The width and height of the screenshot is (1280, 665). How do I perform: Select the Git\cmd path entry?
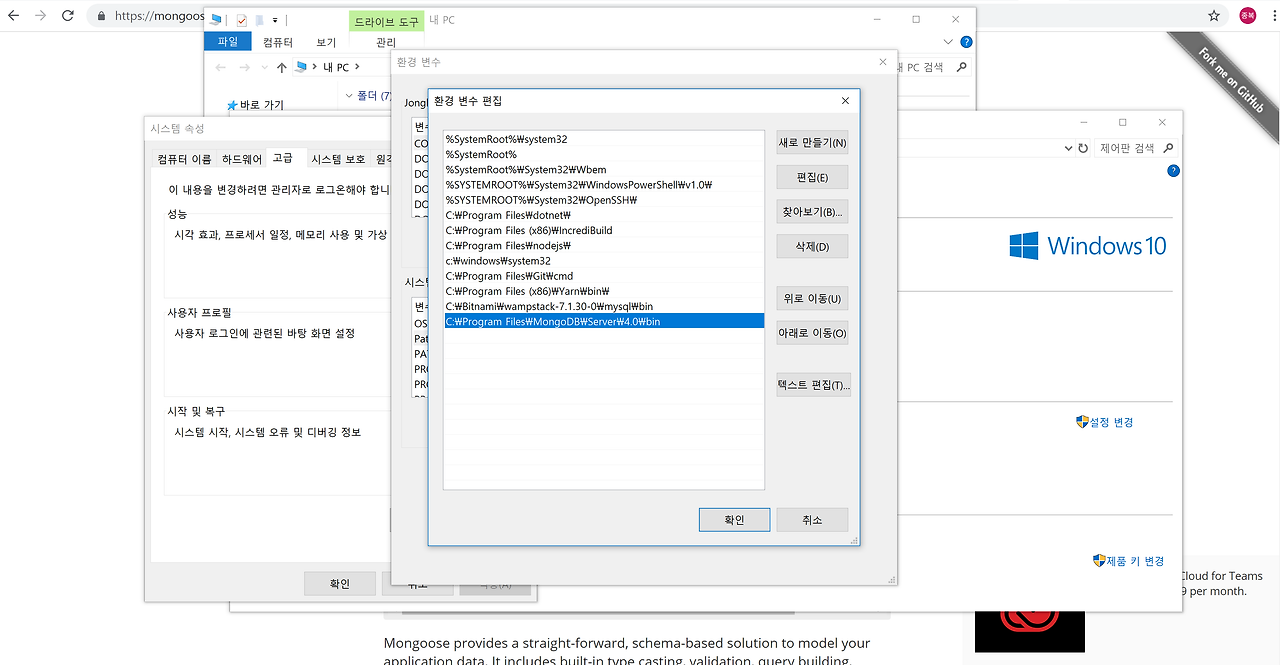(x=604, y=276)
